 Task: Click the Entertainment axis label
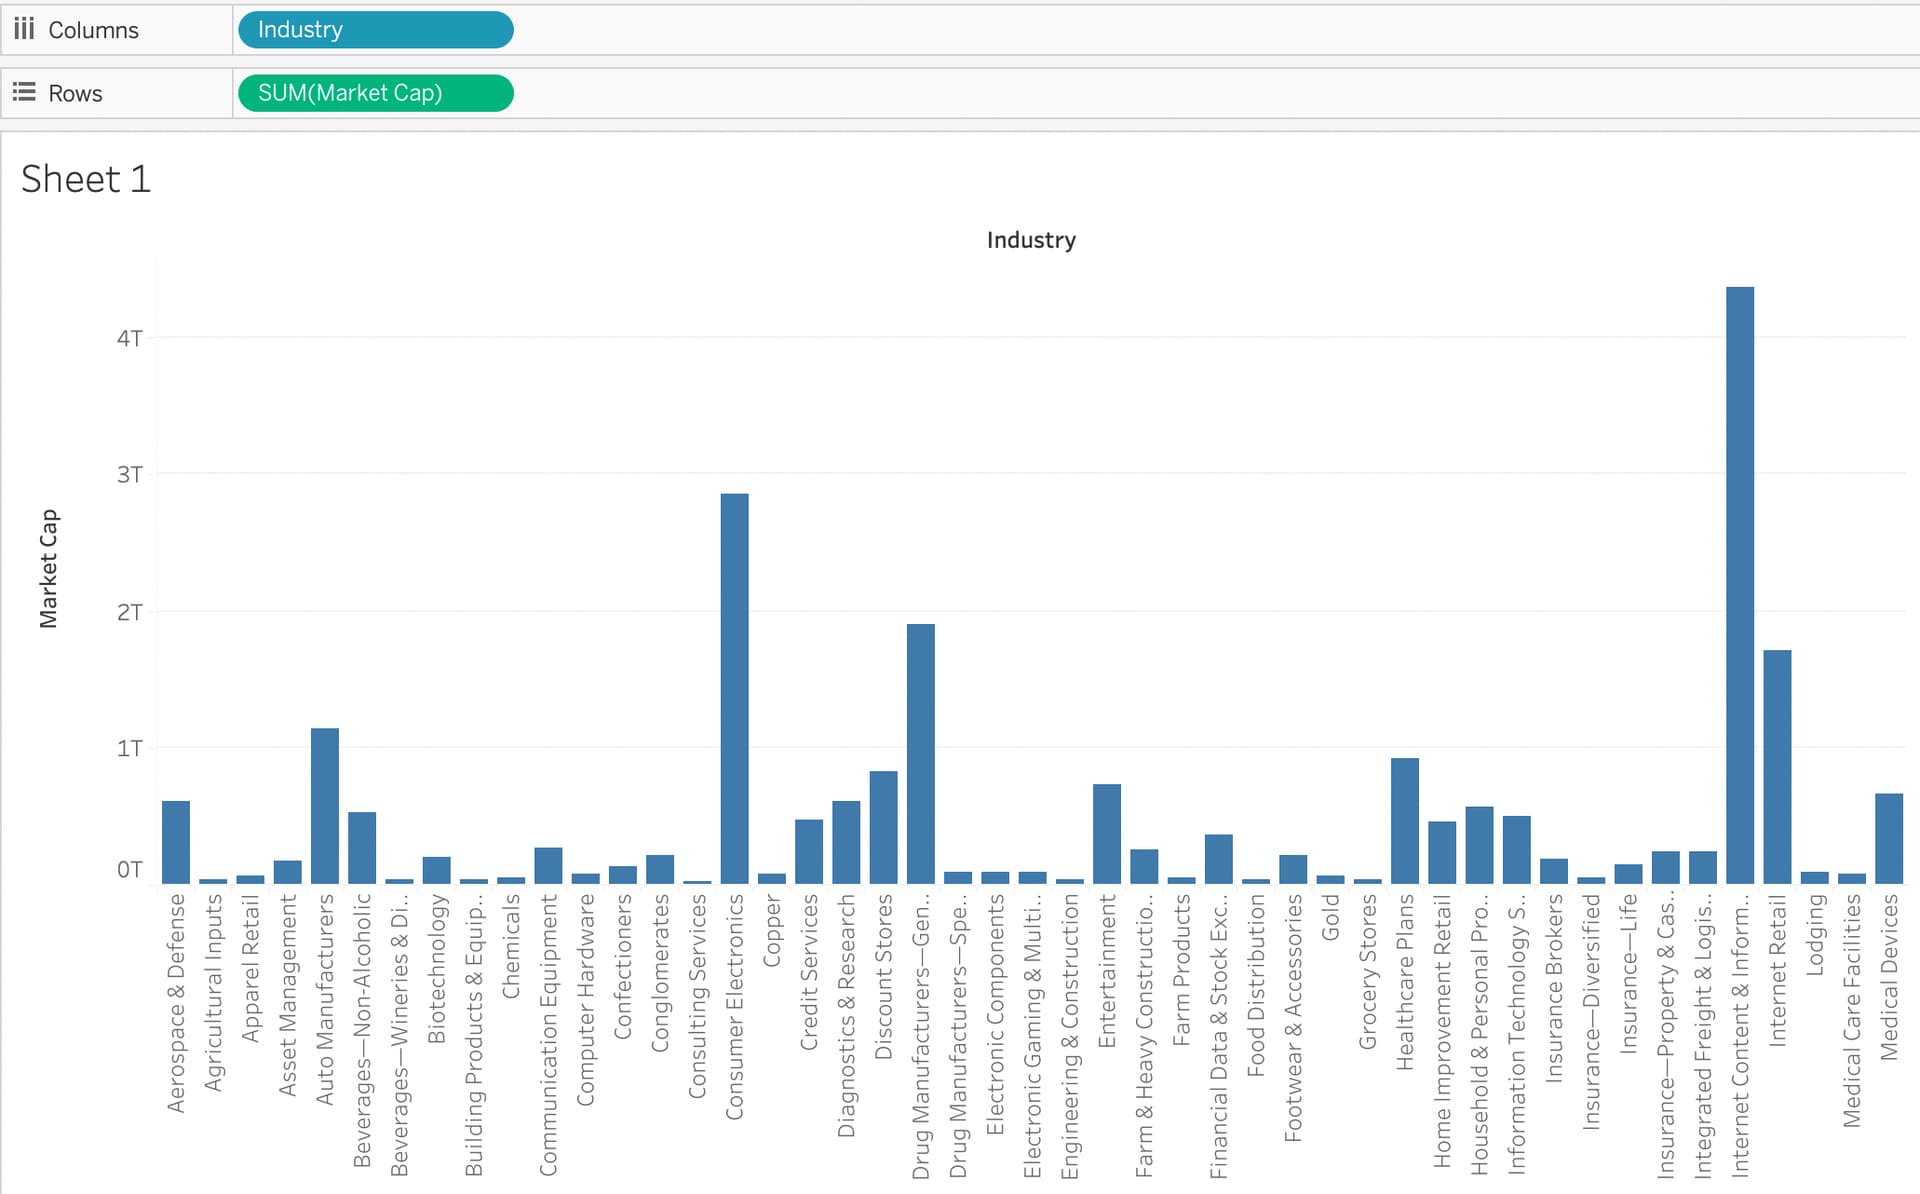[1106, 971]
